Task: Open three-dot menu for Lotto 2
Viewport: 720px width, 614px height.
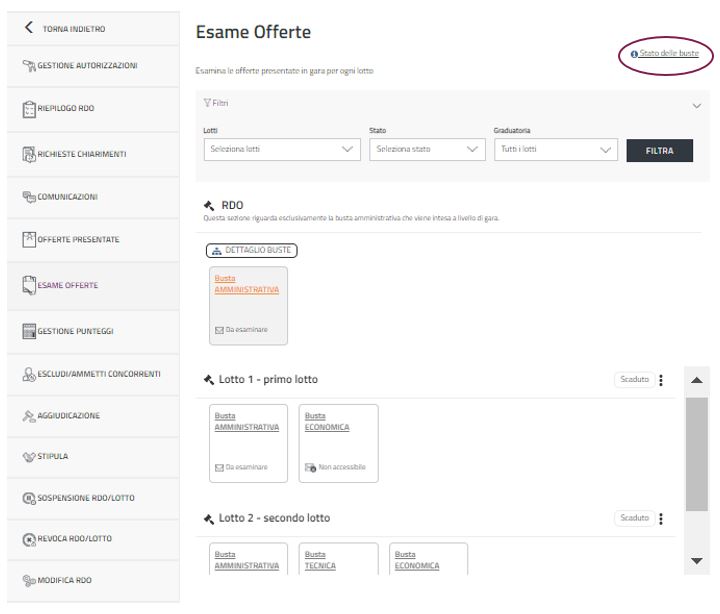Action: pos(661,518)
